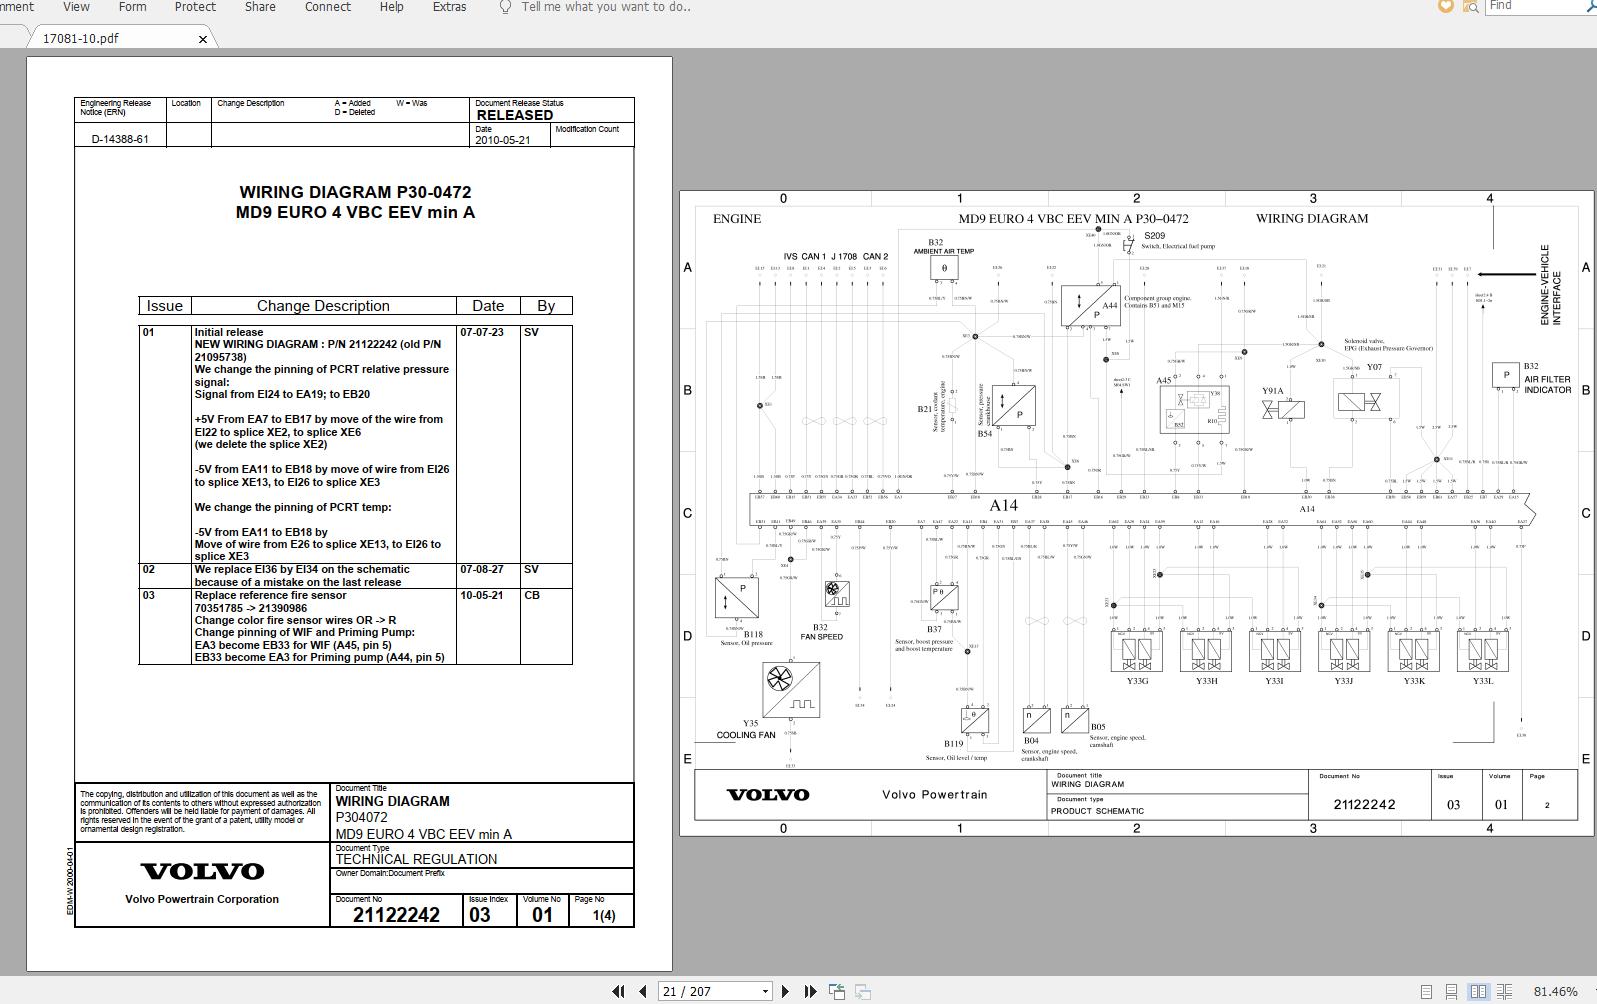Click document number 21122242 on left page
Viewport: 1597px width, 1004px height.
point(396,915)
